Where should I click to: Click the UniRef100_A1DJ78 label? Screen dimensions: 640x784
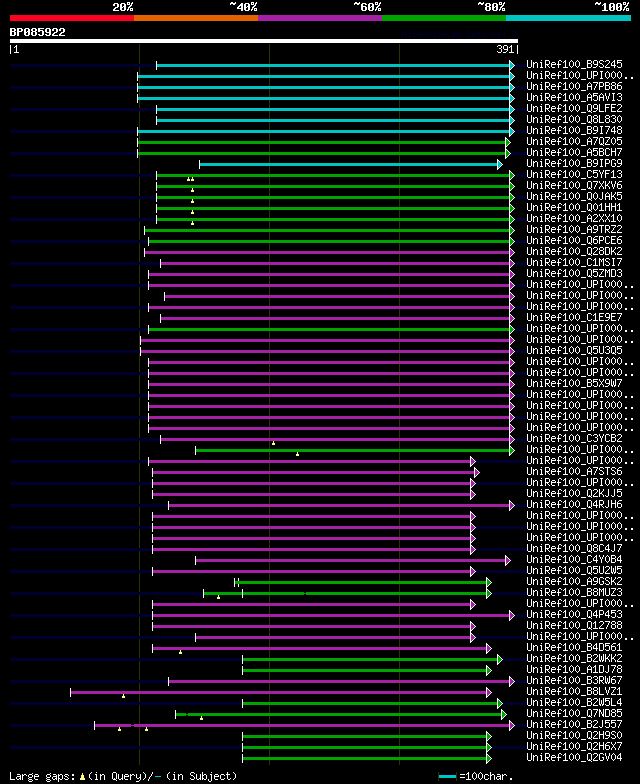click(x=574, y=670)
